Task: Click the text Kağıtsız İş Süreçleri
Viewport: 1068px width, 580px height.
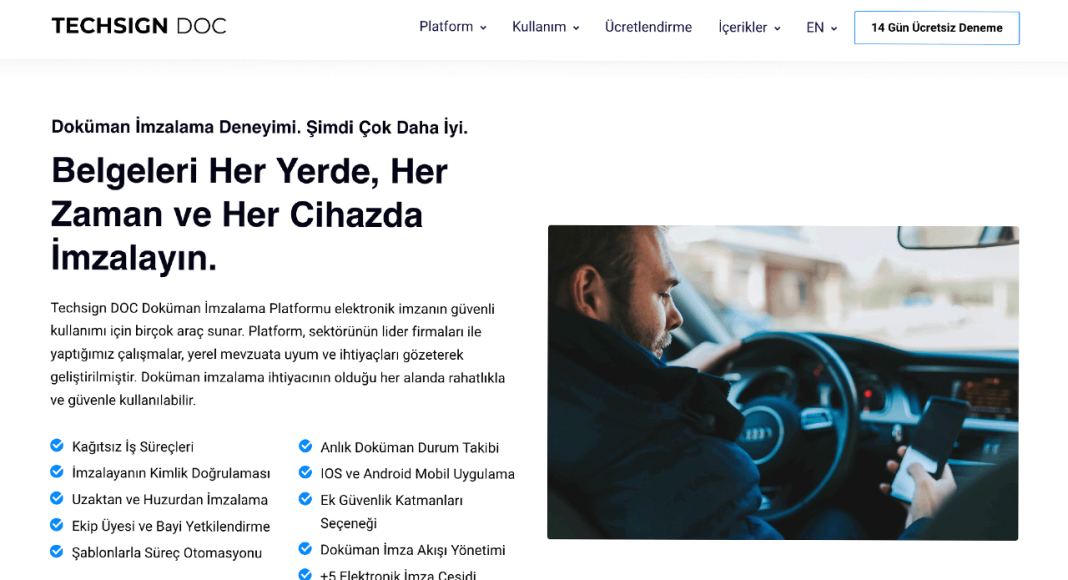Action: [x=133, y=447]
